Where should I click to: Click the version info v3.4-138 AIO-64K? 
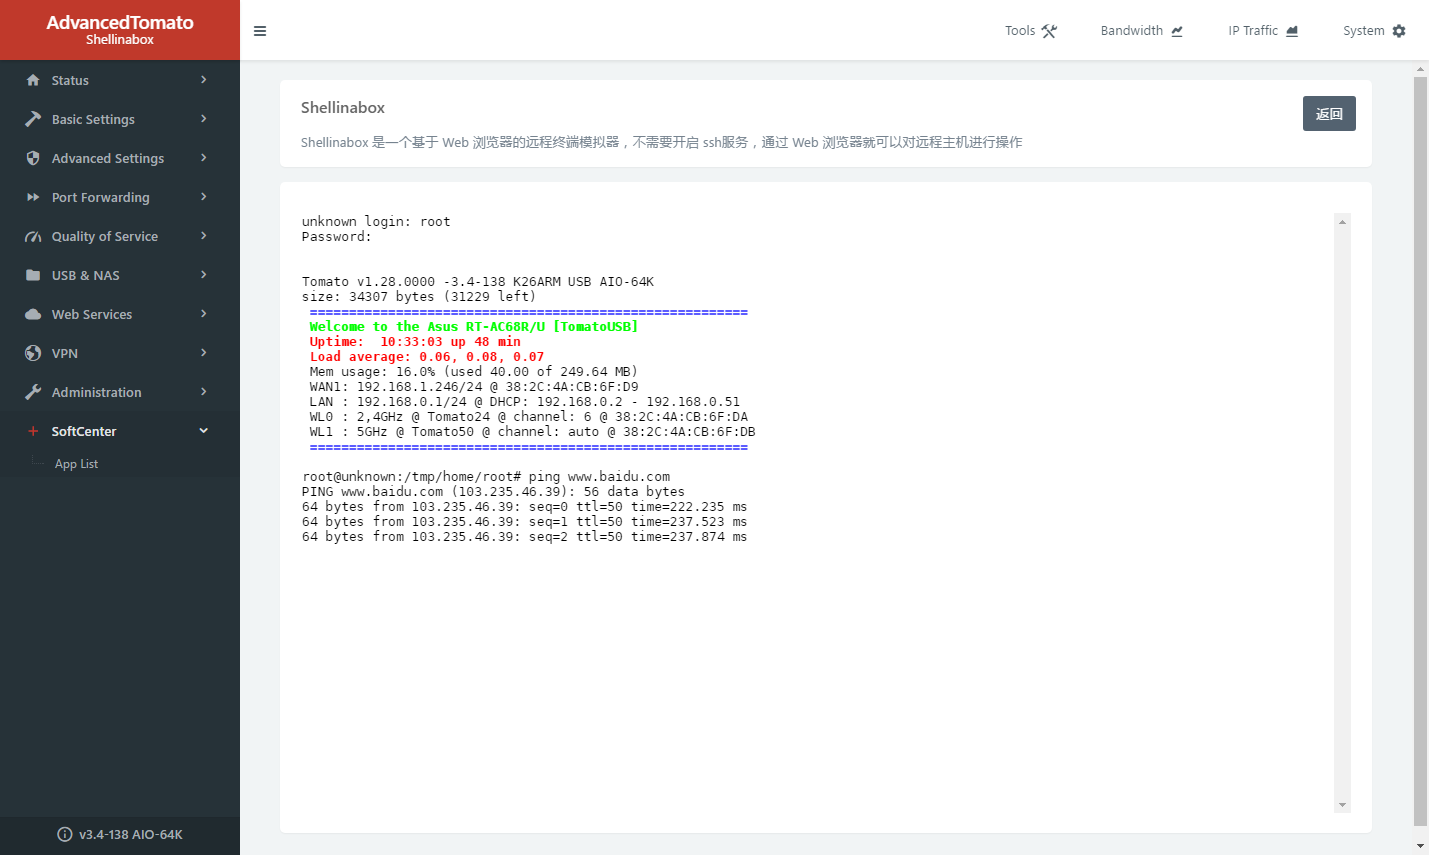tap(120, 834)
